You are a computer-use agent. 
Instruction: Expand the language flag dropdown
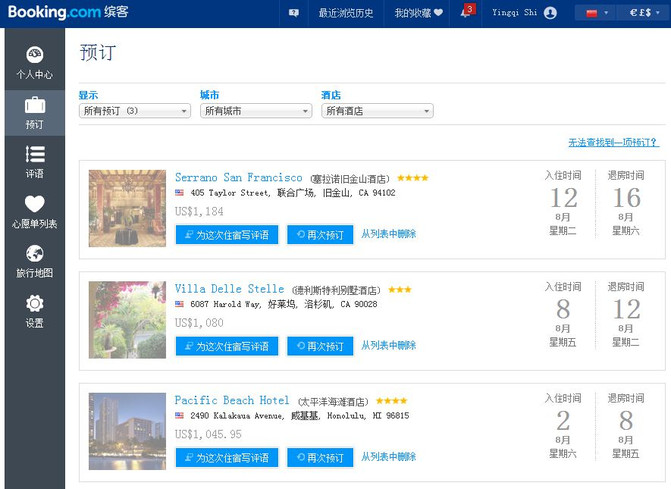click(x=597, y=13)
